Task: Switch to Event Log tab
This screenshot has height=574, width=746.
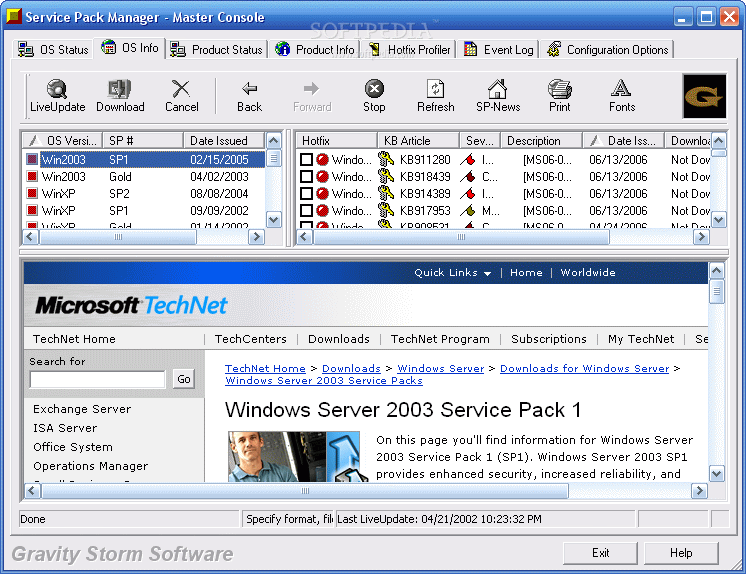Action: coord(499,49)
